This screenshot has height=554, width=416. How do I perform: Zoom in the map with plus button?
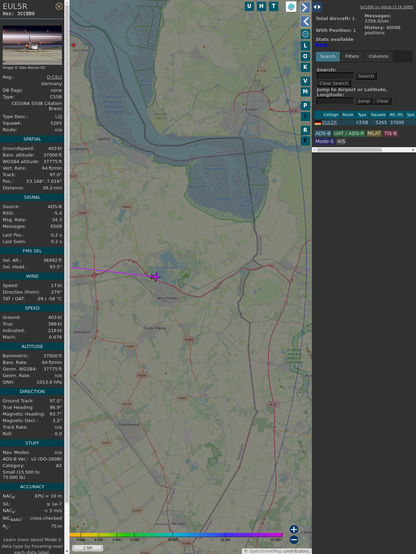pyautogui.click(x=294, y=529)
